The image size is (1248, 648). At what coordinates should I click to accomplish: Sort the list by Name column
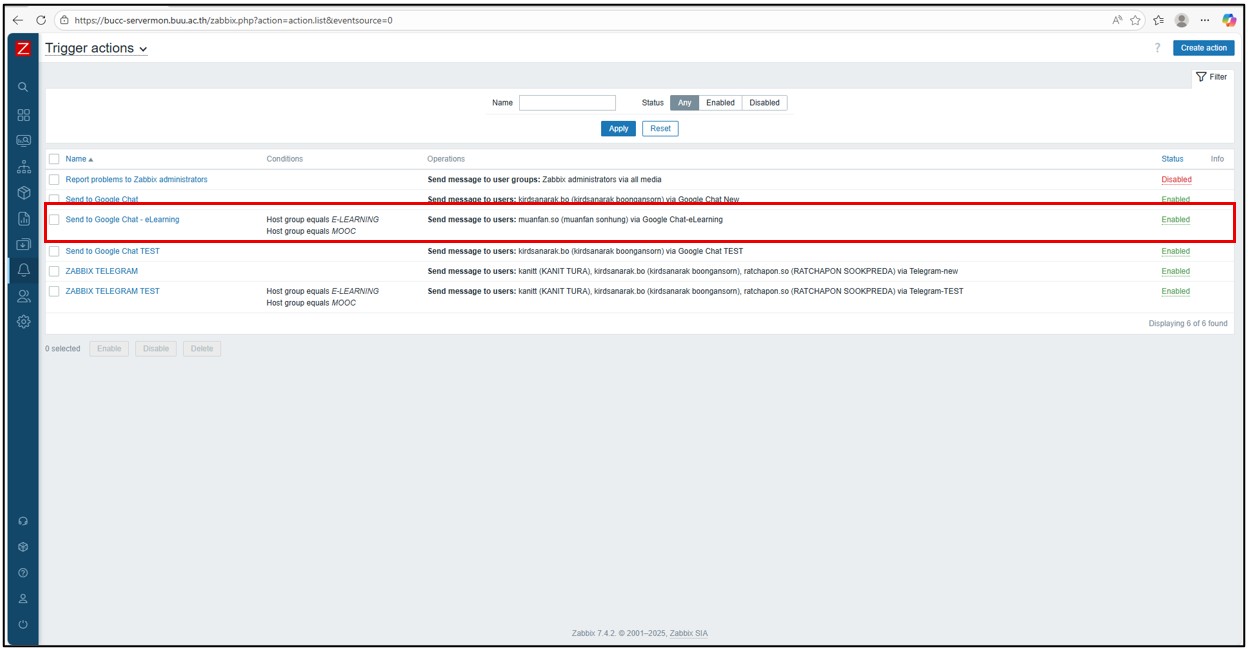pyautogui.click(x=78, y=159)
